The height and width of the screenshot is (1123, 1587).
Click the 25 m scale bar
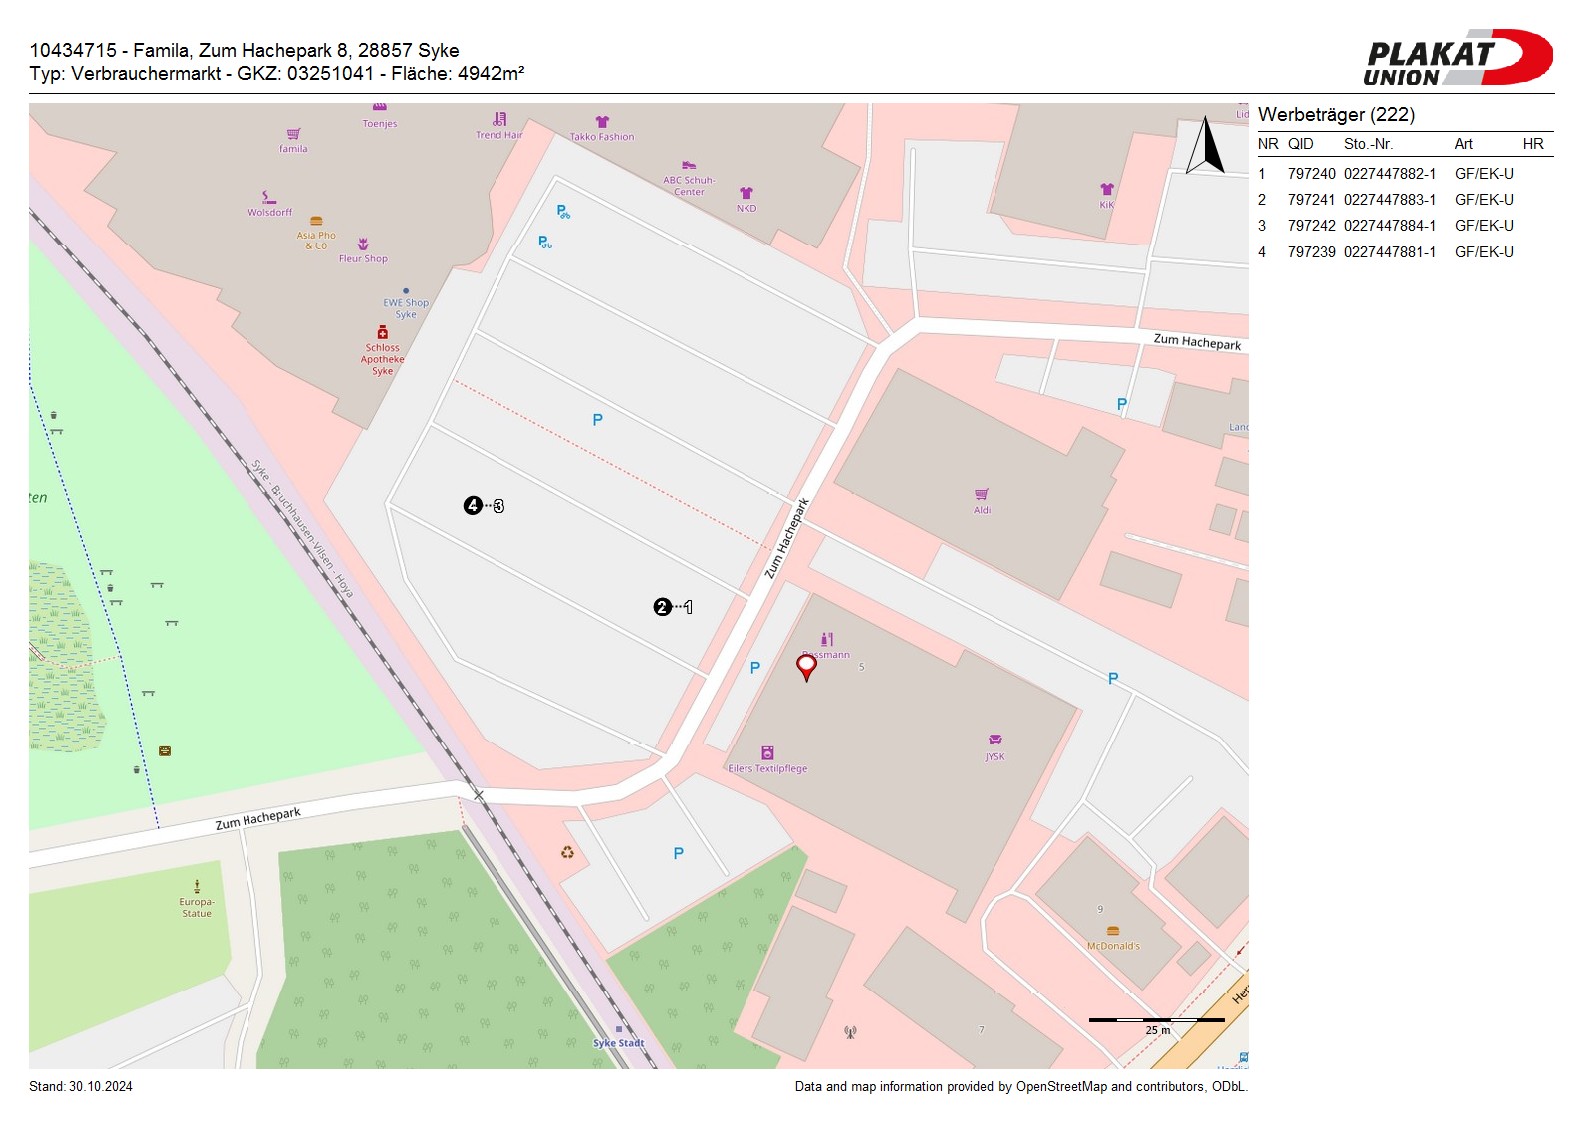tap(1156, 1021)
